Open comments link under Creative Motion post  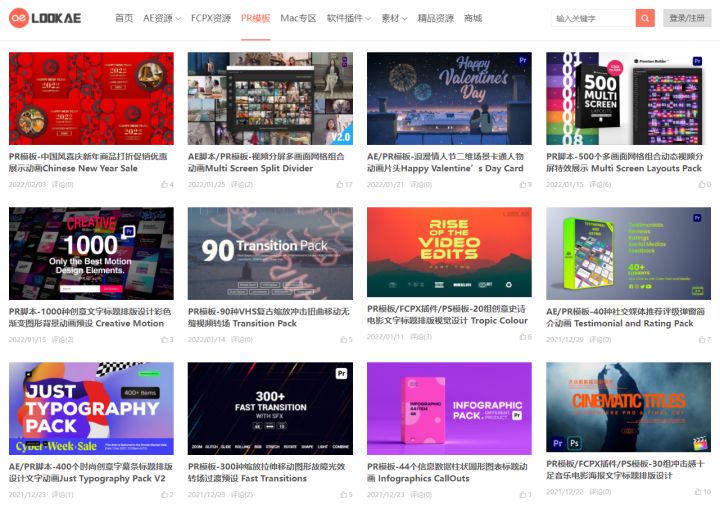[62, 339]
